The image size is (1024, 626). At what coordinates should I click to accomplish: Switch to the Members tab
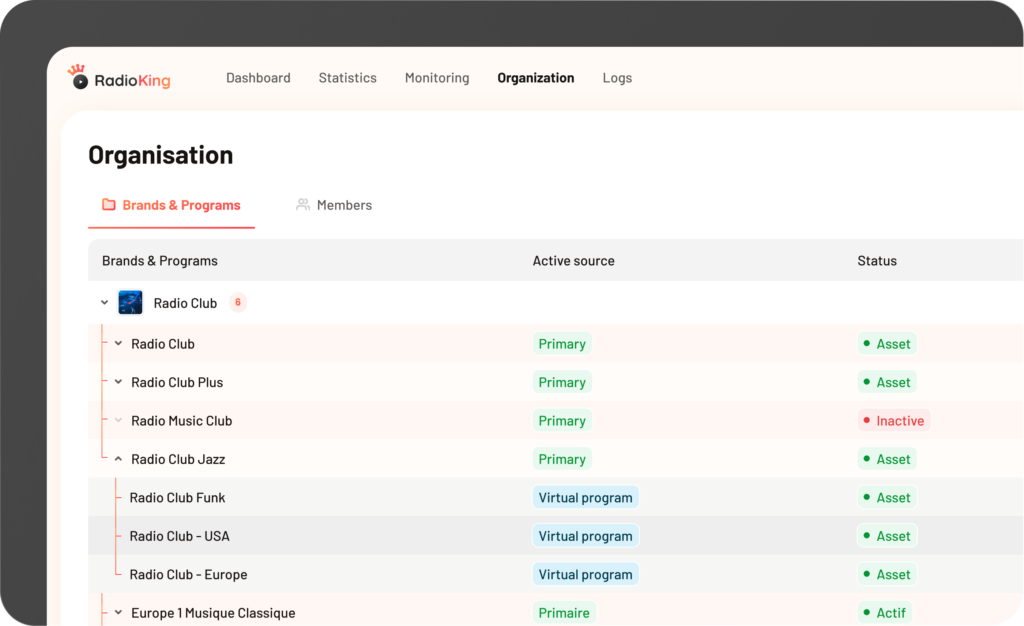(343, 205)
